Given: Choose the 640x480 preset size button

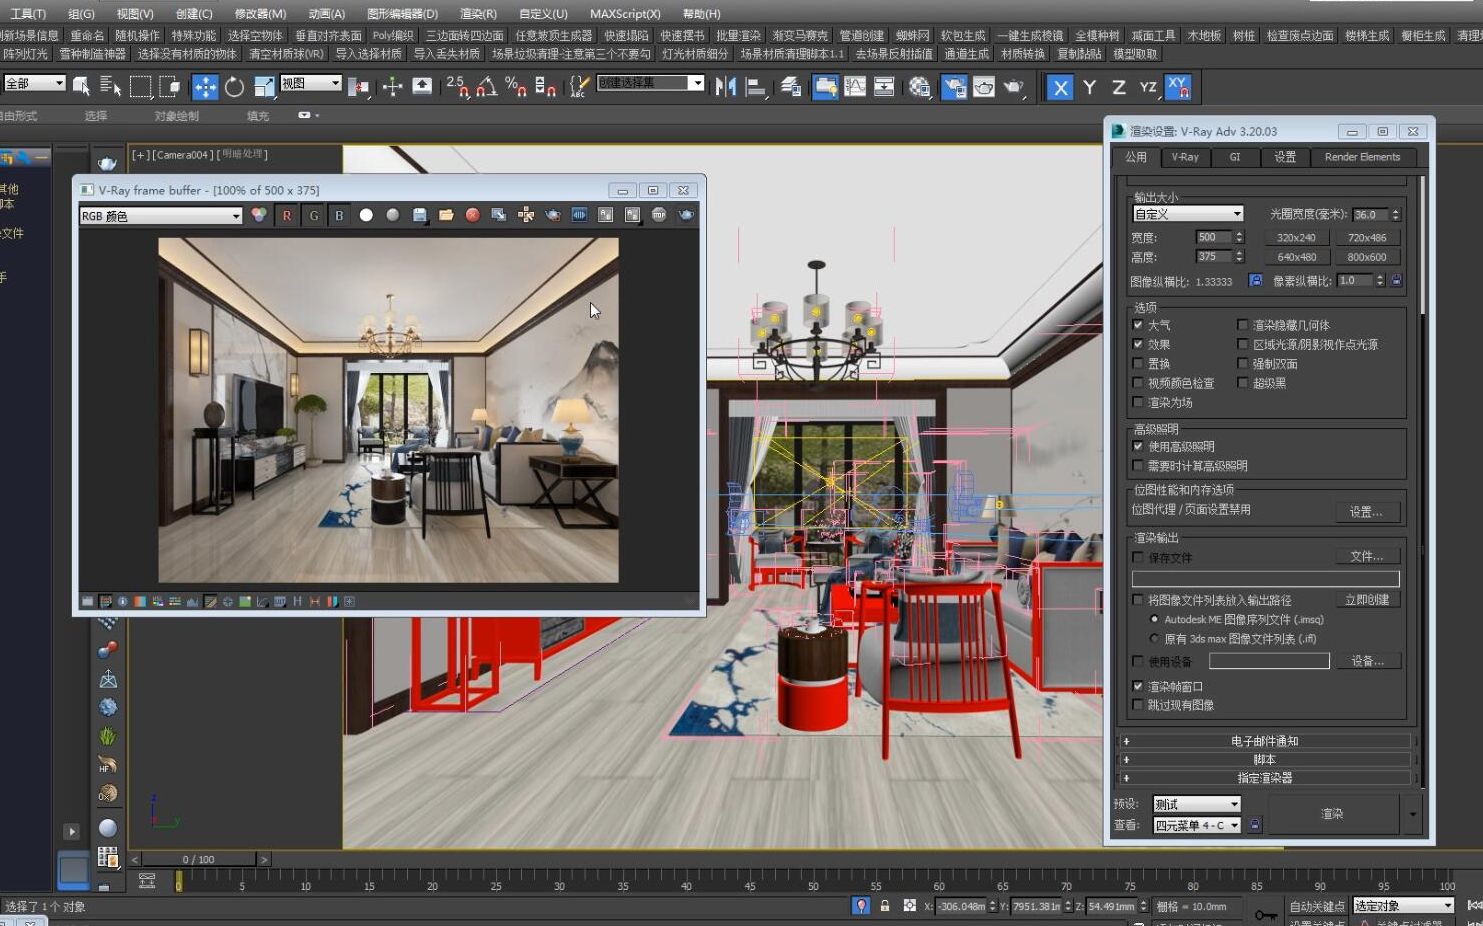Looking at the screenshot, I should click(x=1296, y=257).
